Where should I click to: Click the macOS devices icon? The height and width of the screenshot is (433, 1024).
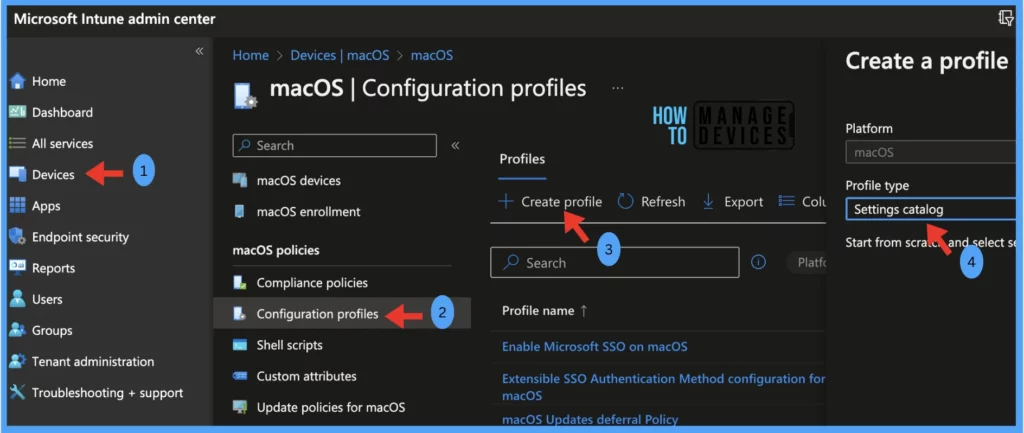click(x=240, y=180)
